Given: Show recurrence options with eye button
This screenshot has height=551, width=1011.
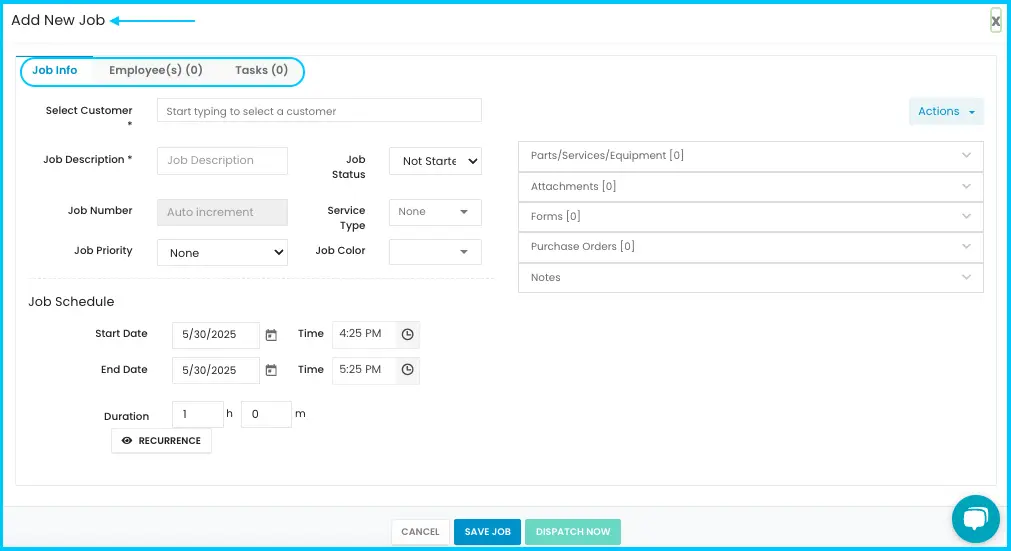Looking at the screenshot, I should click(161, 441).
